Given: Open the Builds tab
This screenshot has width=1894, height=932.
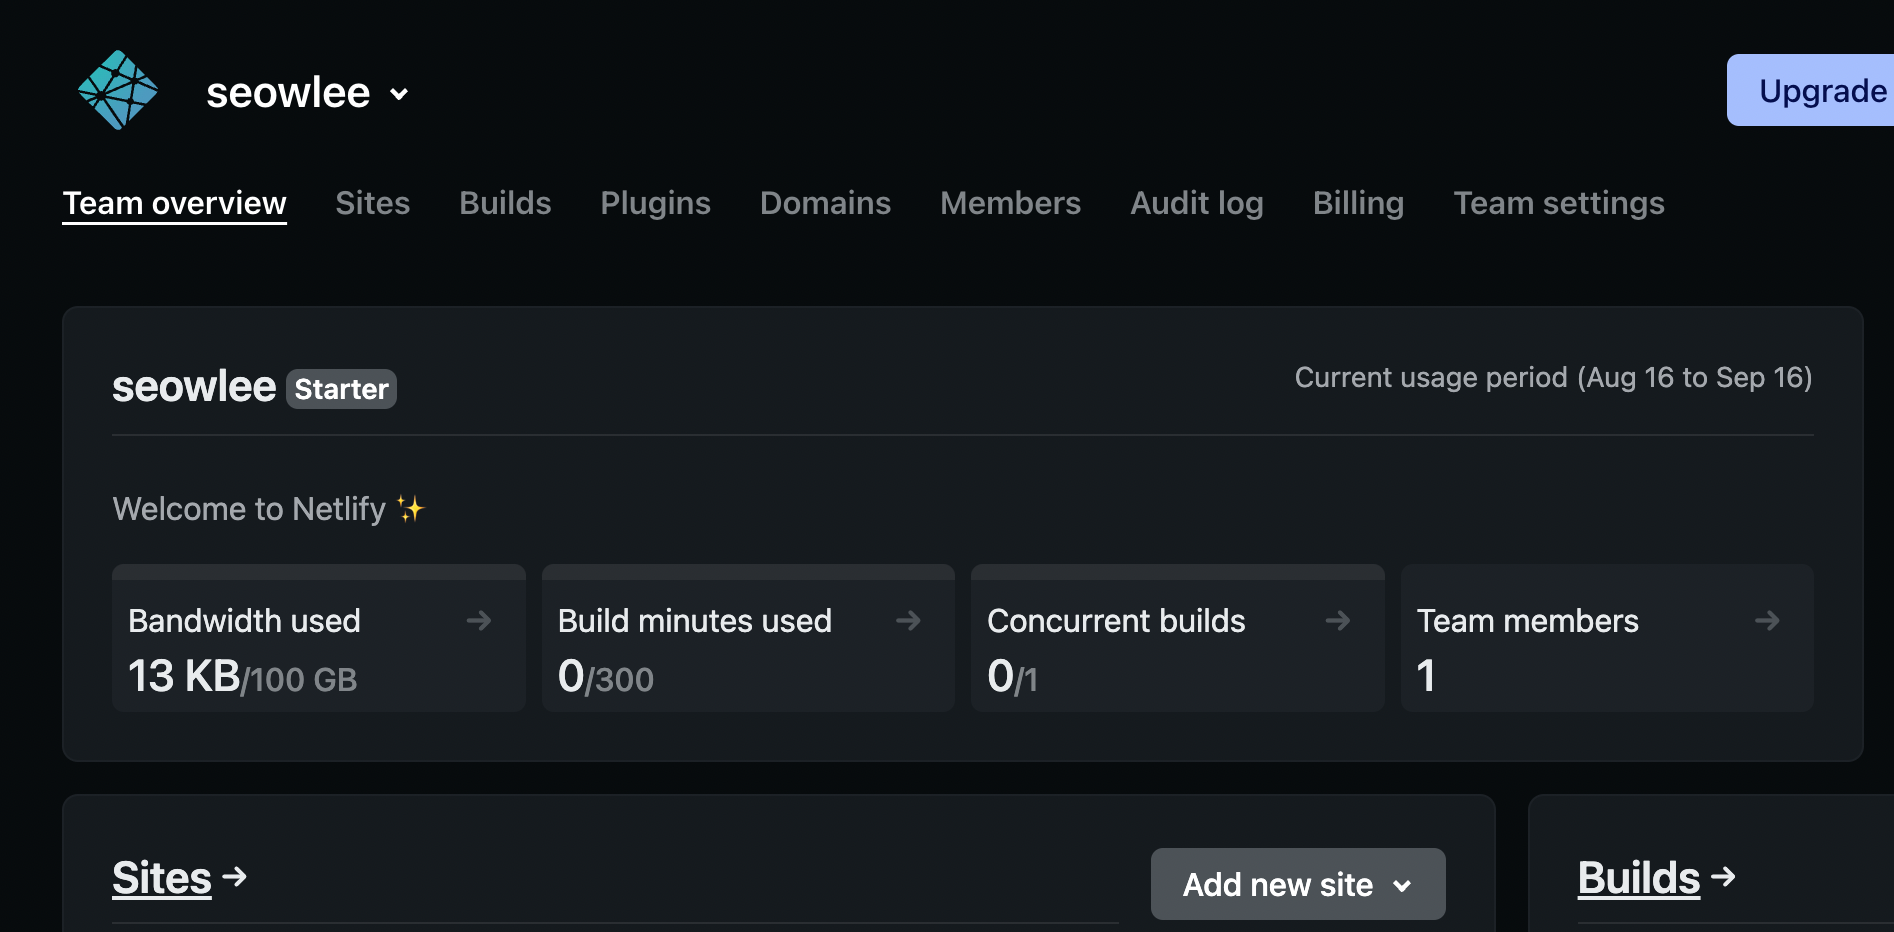Looking at the screenshot, I should (x=505, y=203).
